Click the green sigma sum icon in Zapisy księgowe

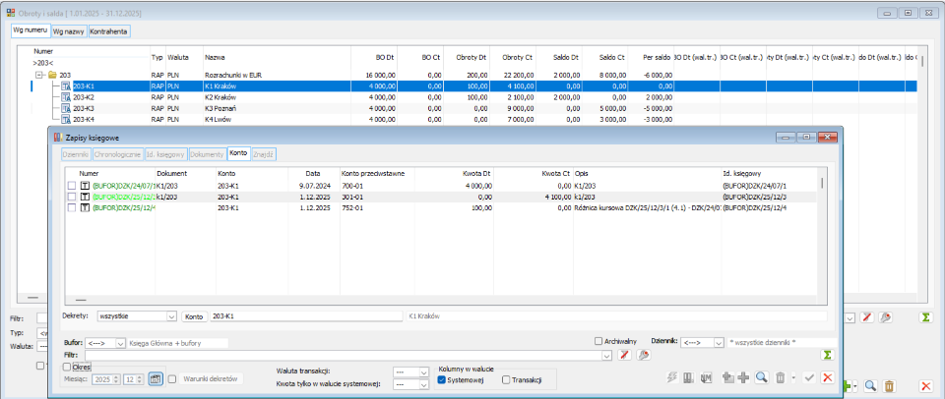coord(827,356)
